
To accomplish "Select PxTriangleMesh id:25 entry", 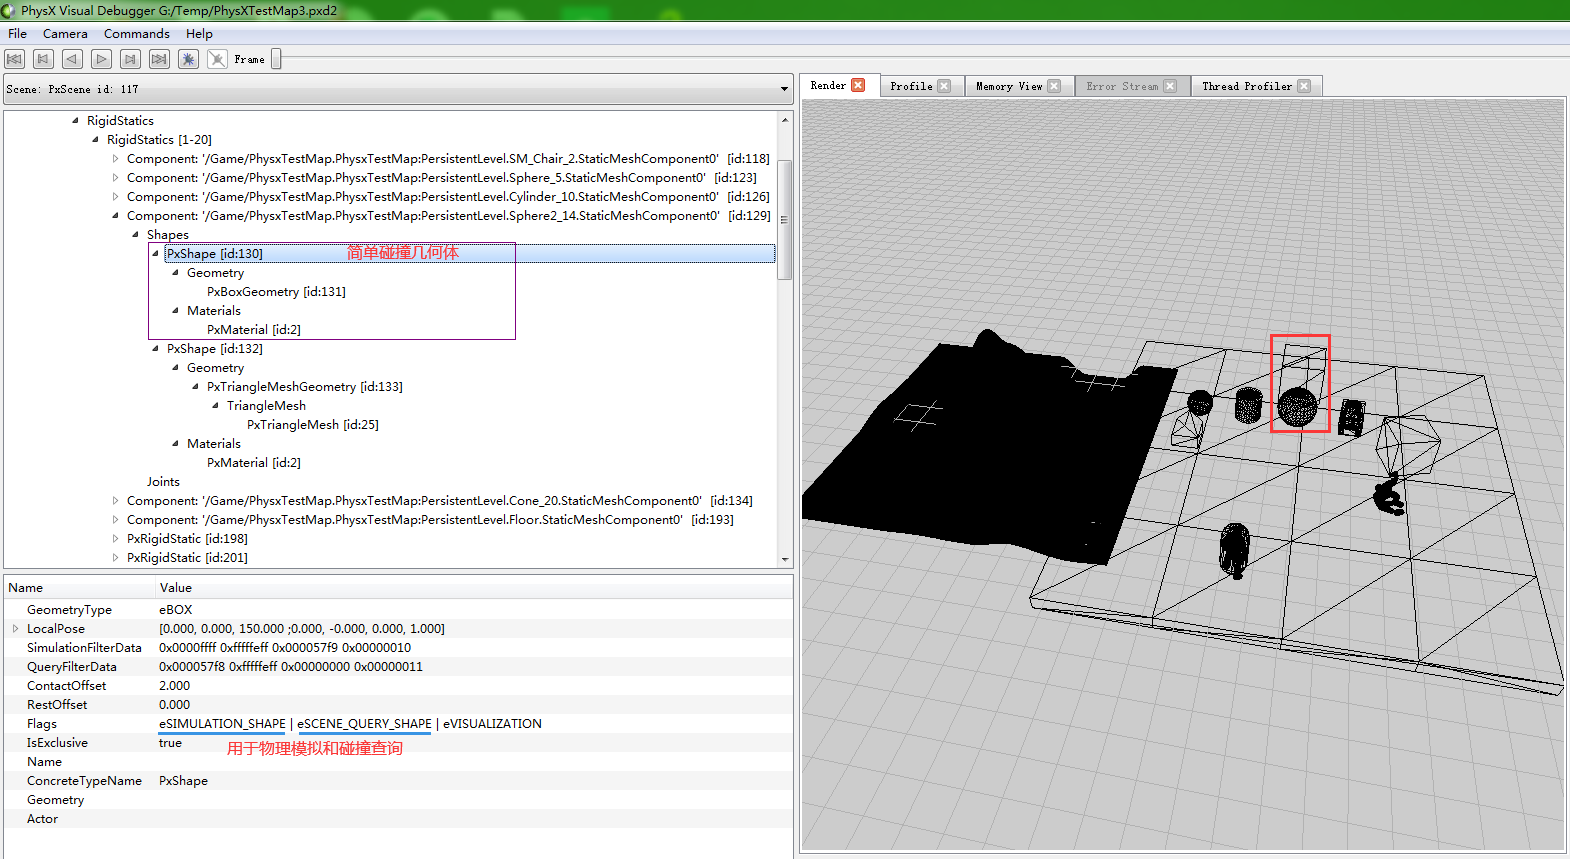I will (x=312, y=425).
